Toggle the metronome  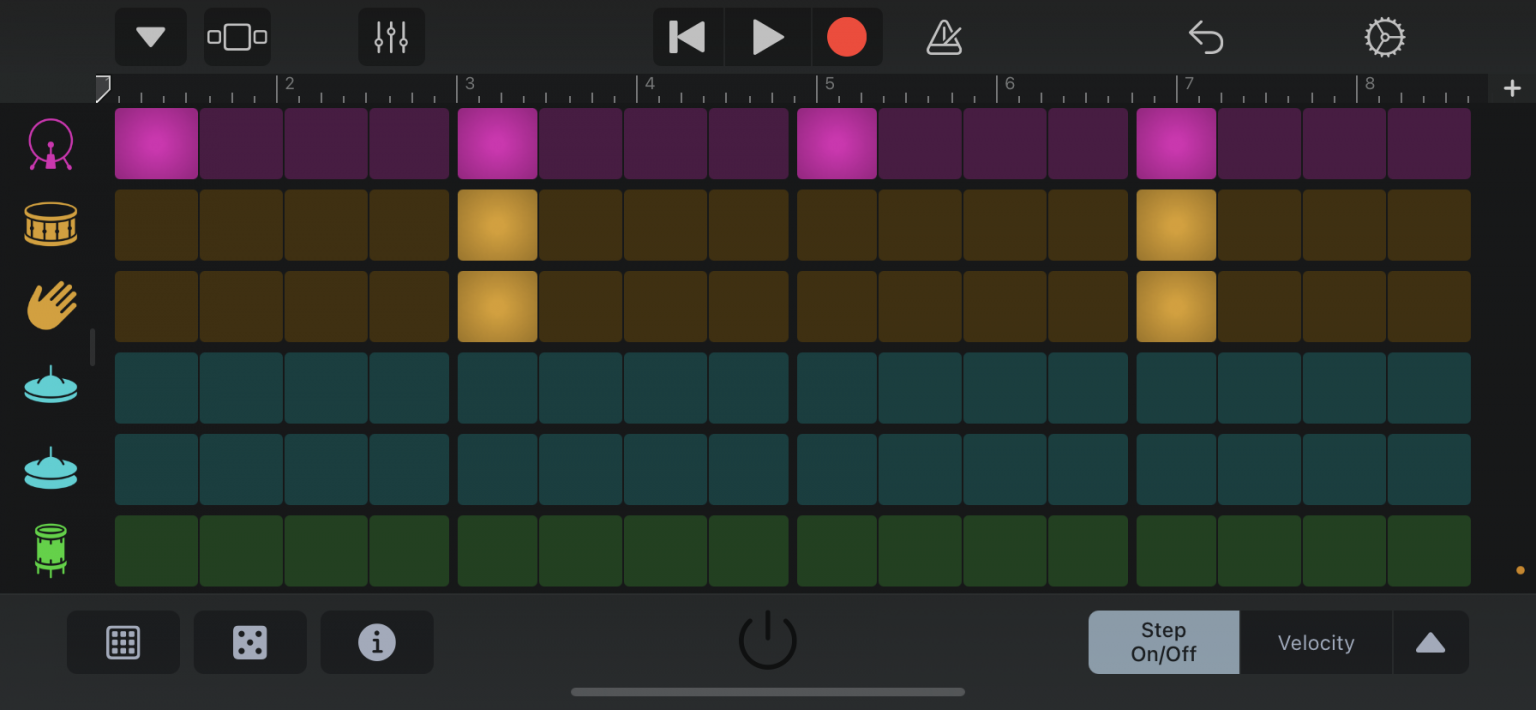pyautogui.click(x=944, y=37)
